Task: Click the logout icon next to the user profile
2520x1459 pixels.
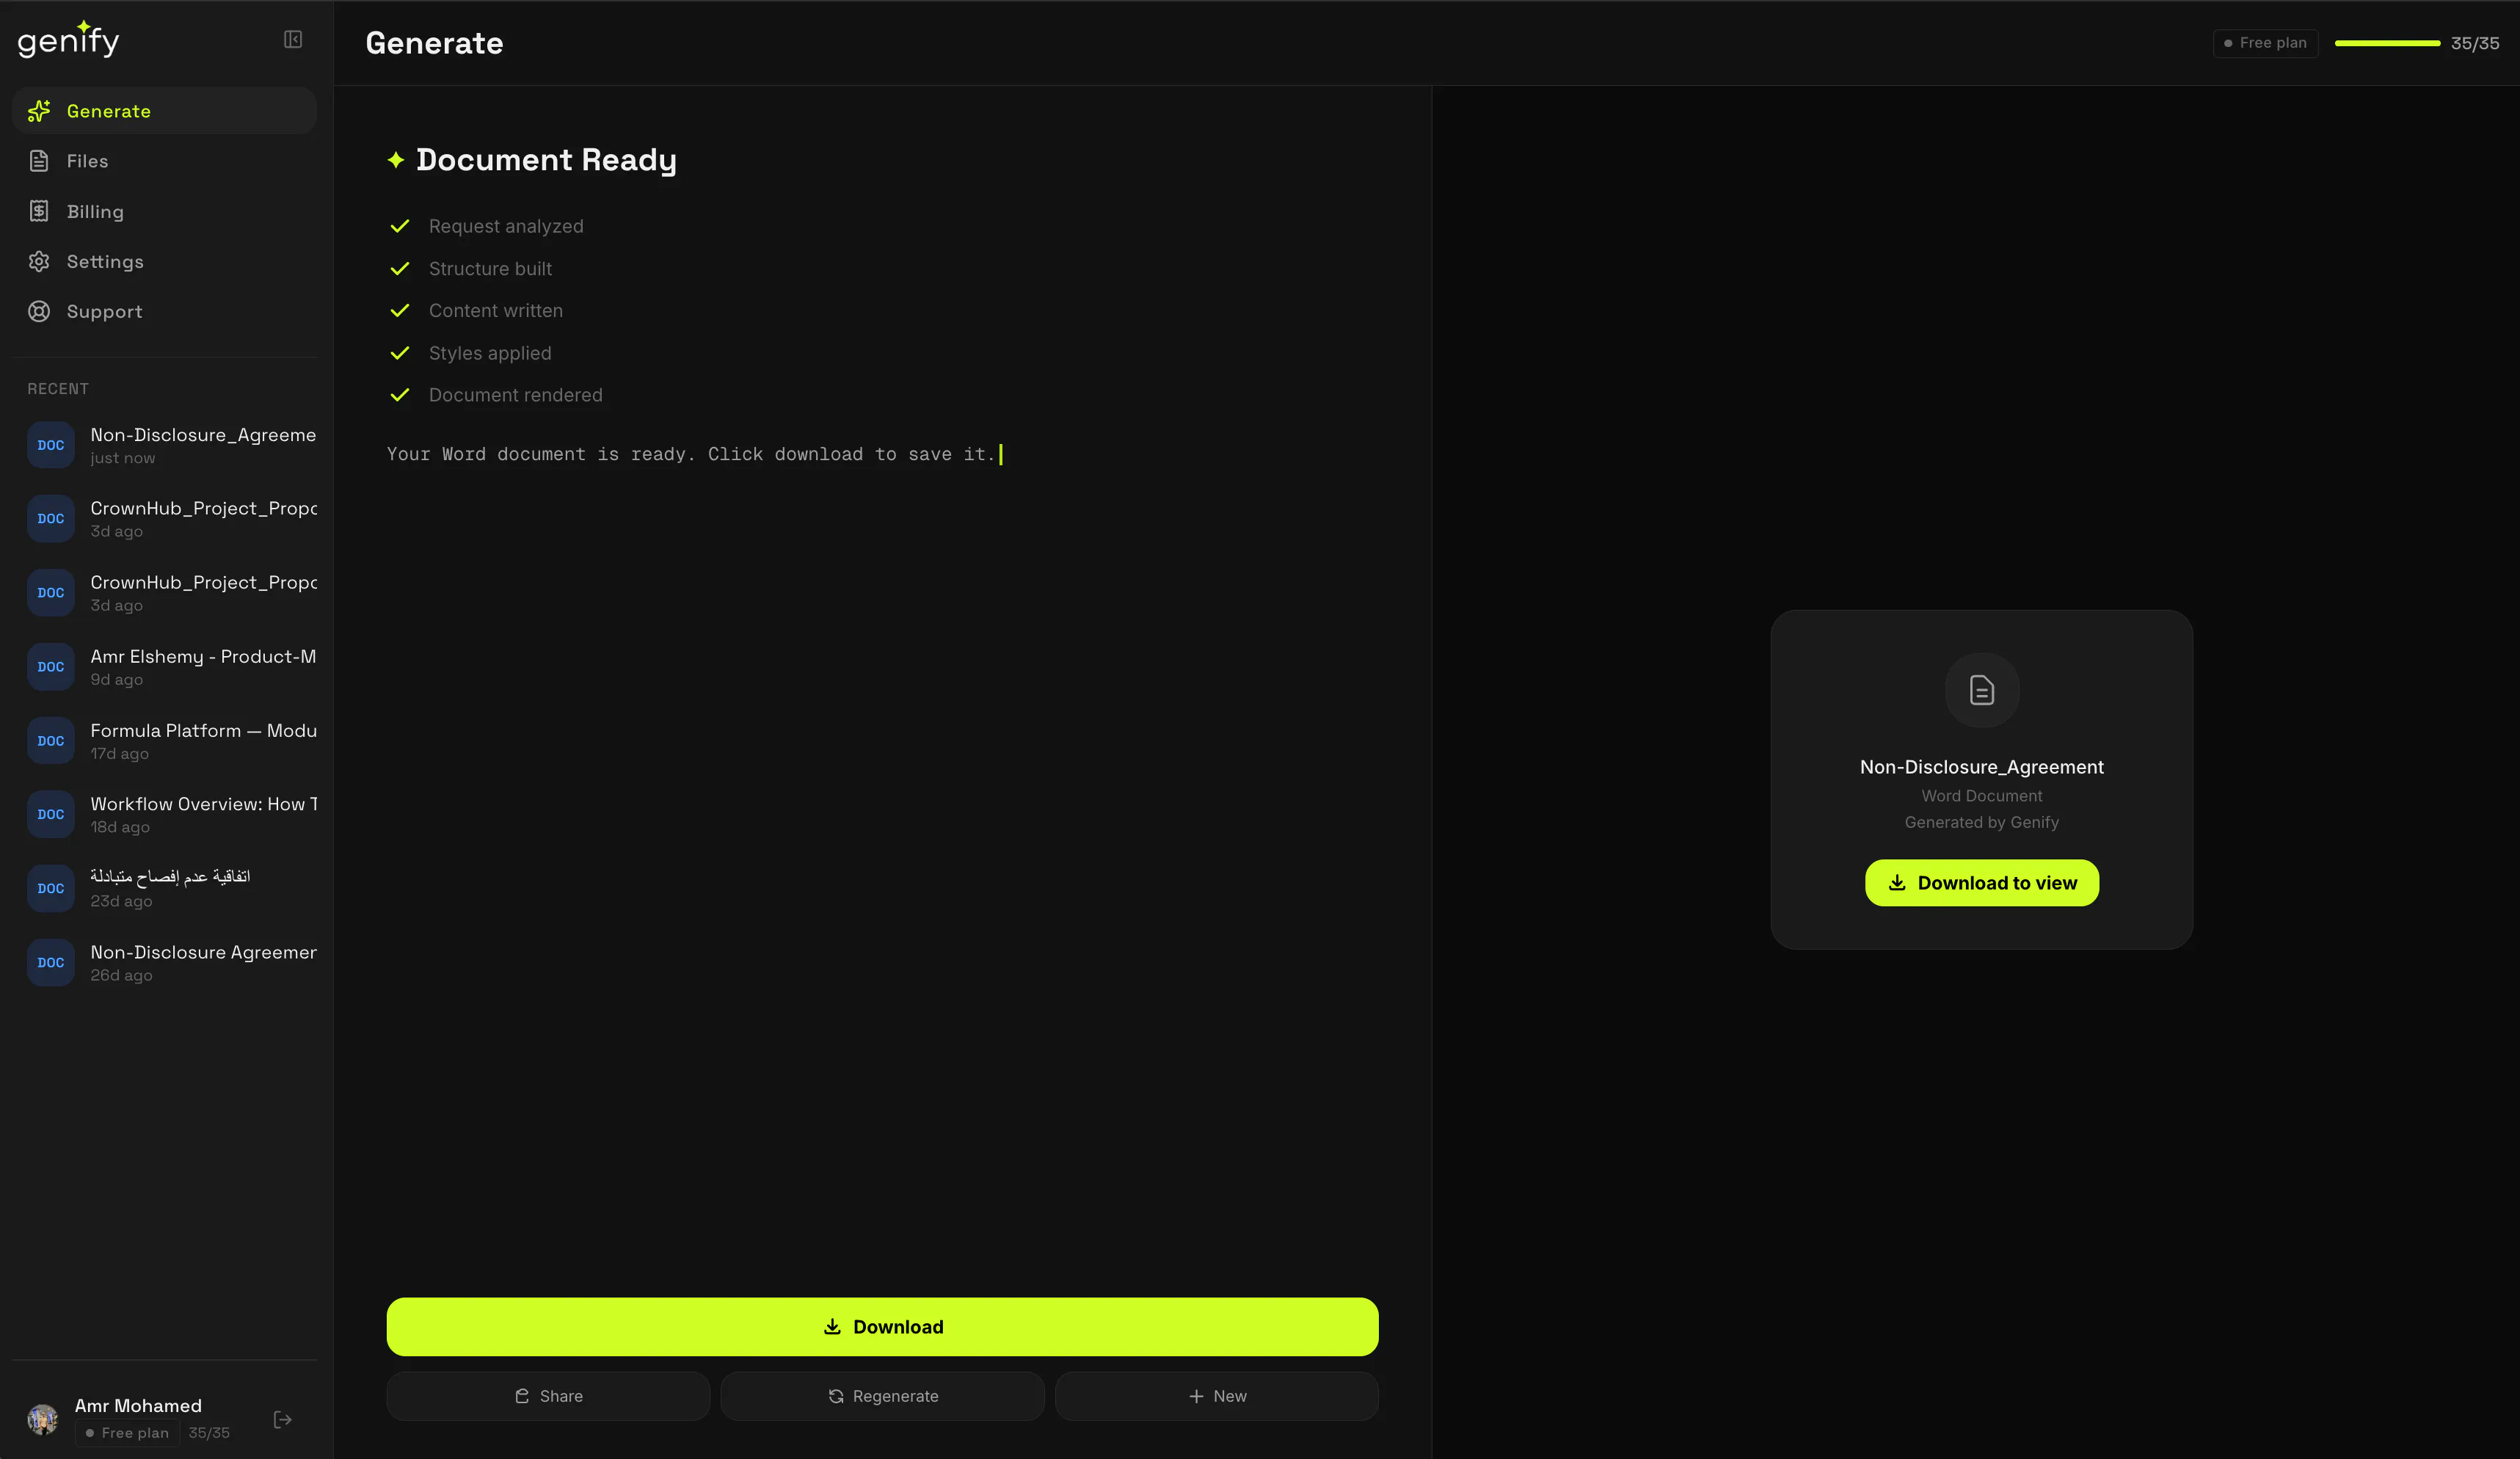Action: [283, 1419]
